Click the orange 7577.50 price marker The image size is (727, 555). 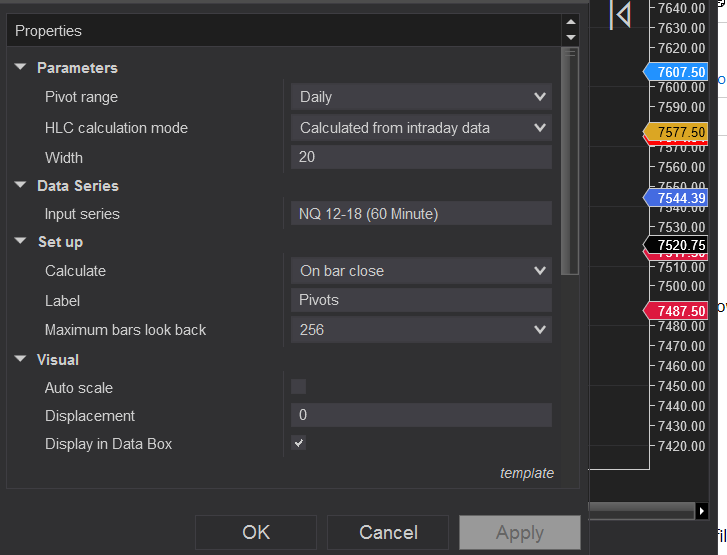coord(677,132)
